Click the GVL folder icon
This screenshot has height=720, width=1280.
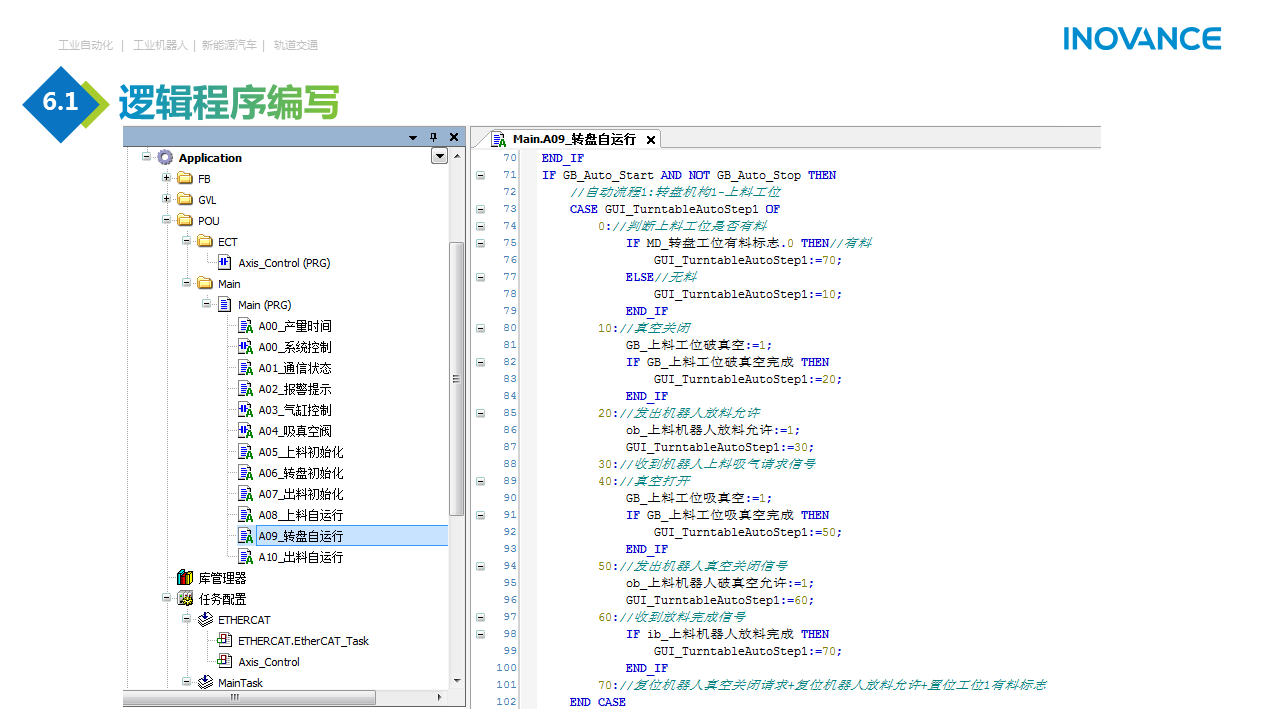coord(185,199)
